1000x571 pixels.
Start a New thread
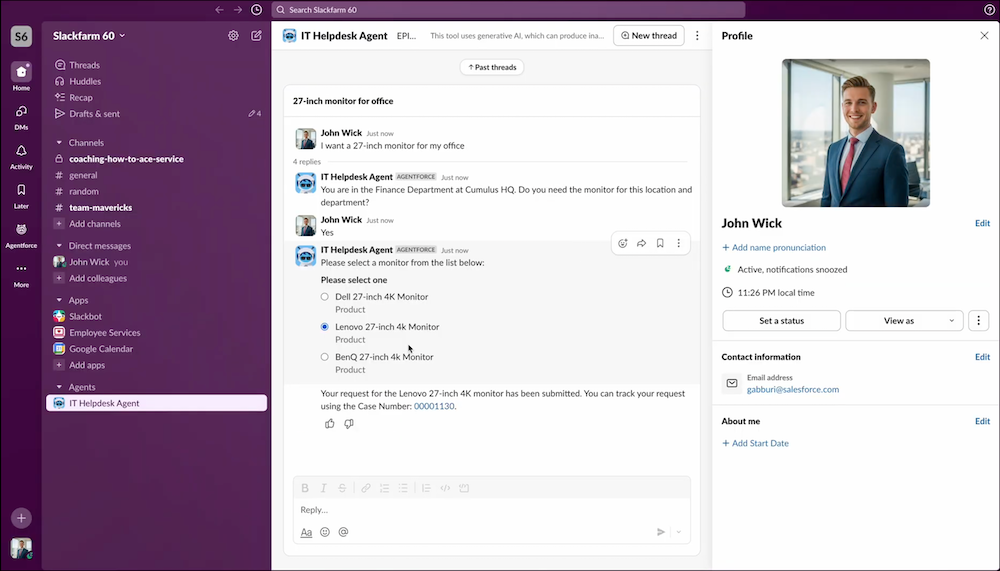click(649, 36)
